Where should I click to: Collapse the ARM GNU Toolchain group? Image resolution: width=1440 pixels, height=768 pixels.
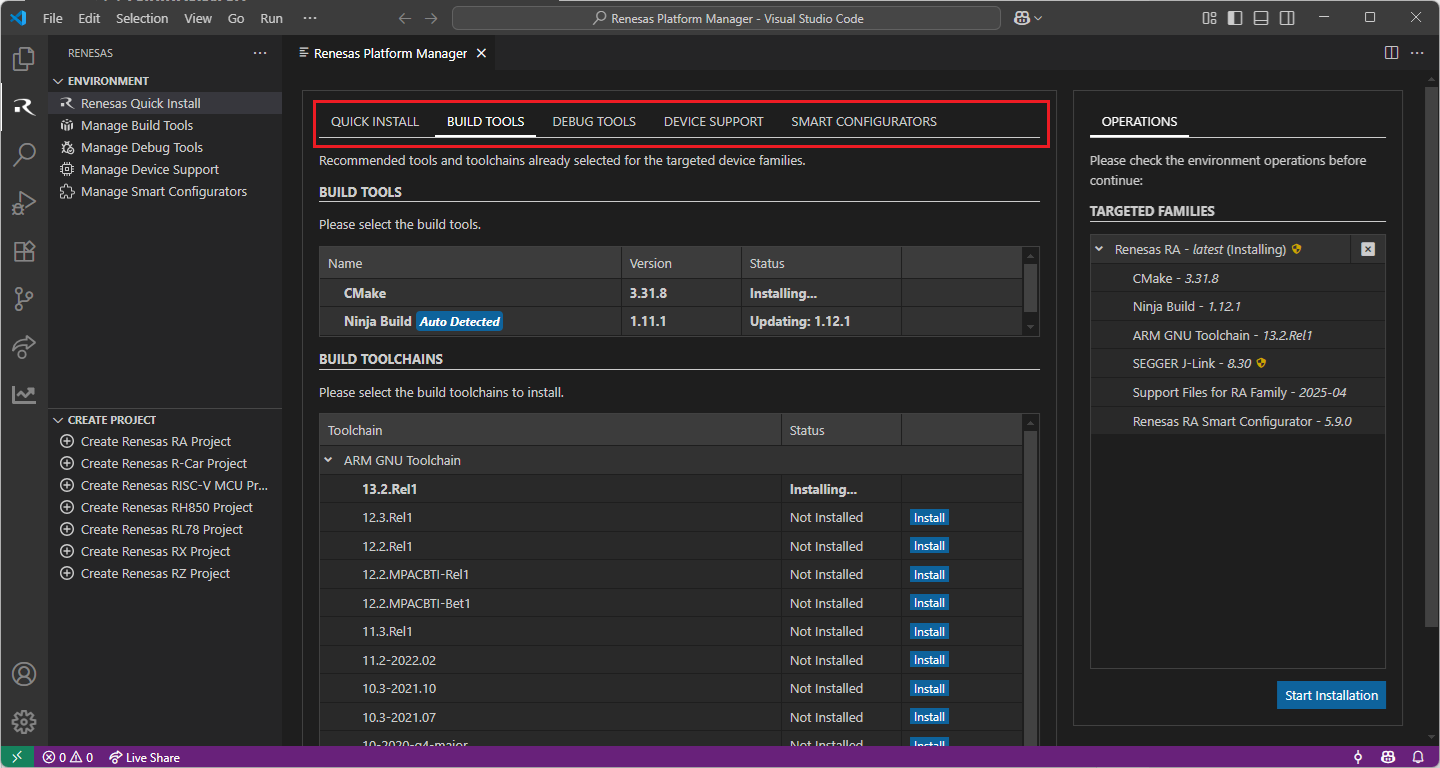pos(328,460)
